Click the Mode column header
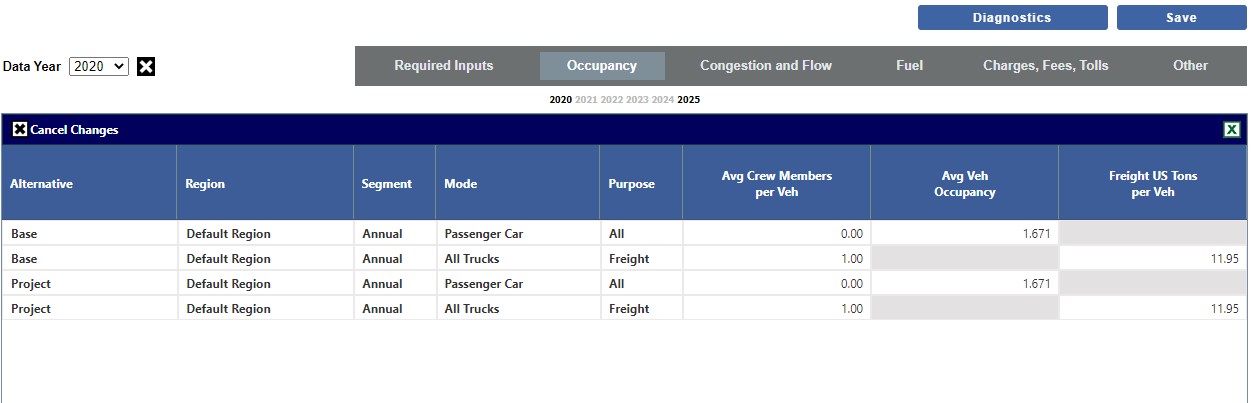This screenshot has width=1254, height=403. [518, 183]
